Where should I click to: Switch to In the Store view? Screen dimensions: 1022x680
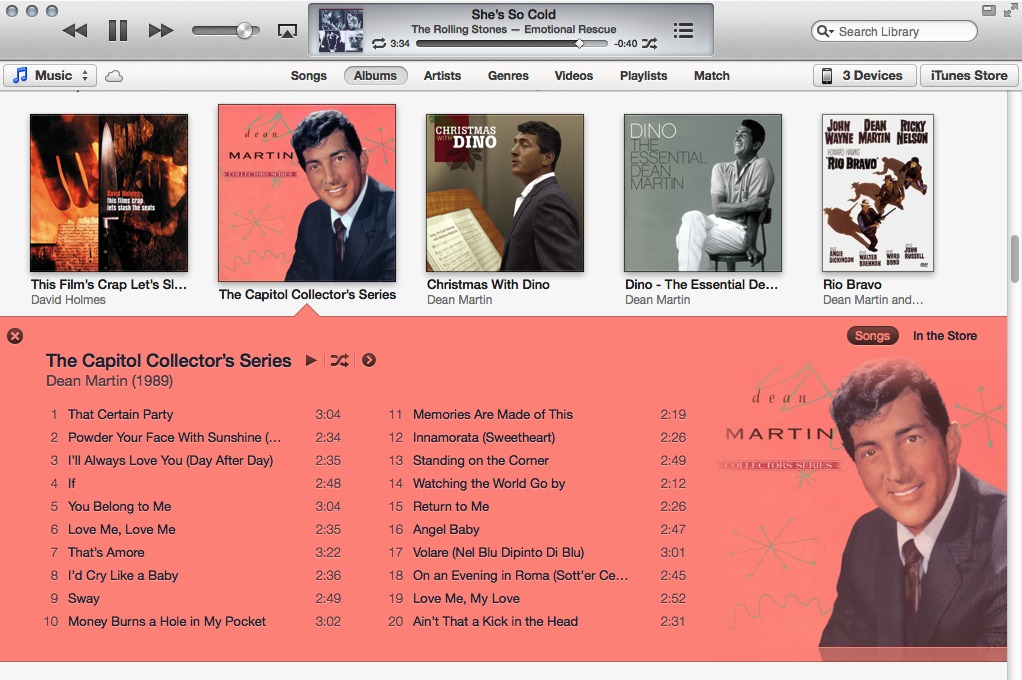[944, 336]
